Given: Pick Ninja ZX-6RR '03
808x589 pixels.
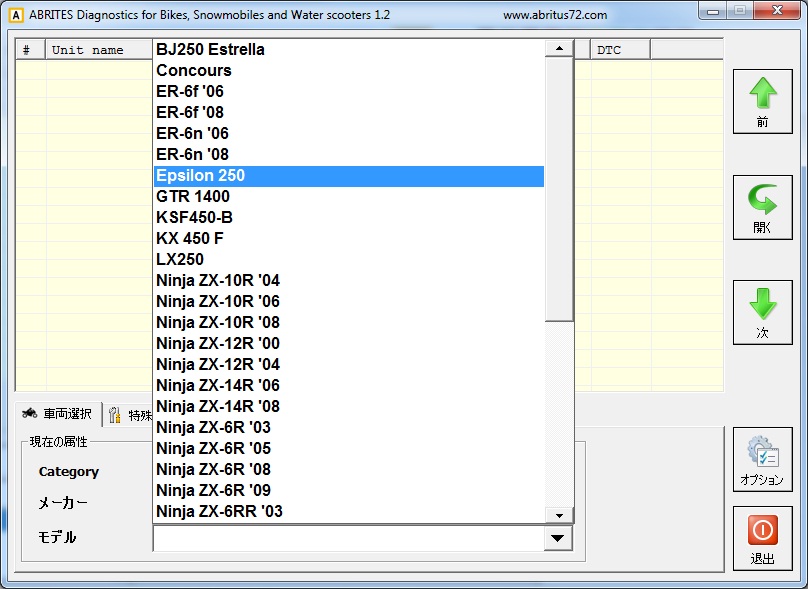Looking at the screenshot, I should [349, 512].
